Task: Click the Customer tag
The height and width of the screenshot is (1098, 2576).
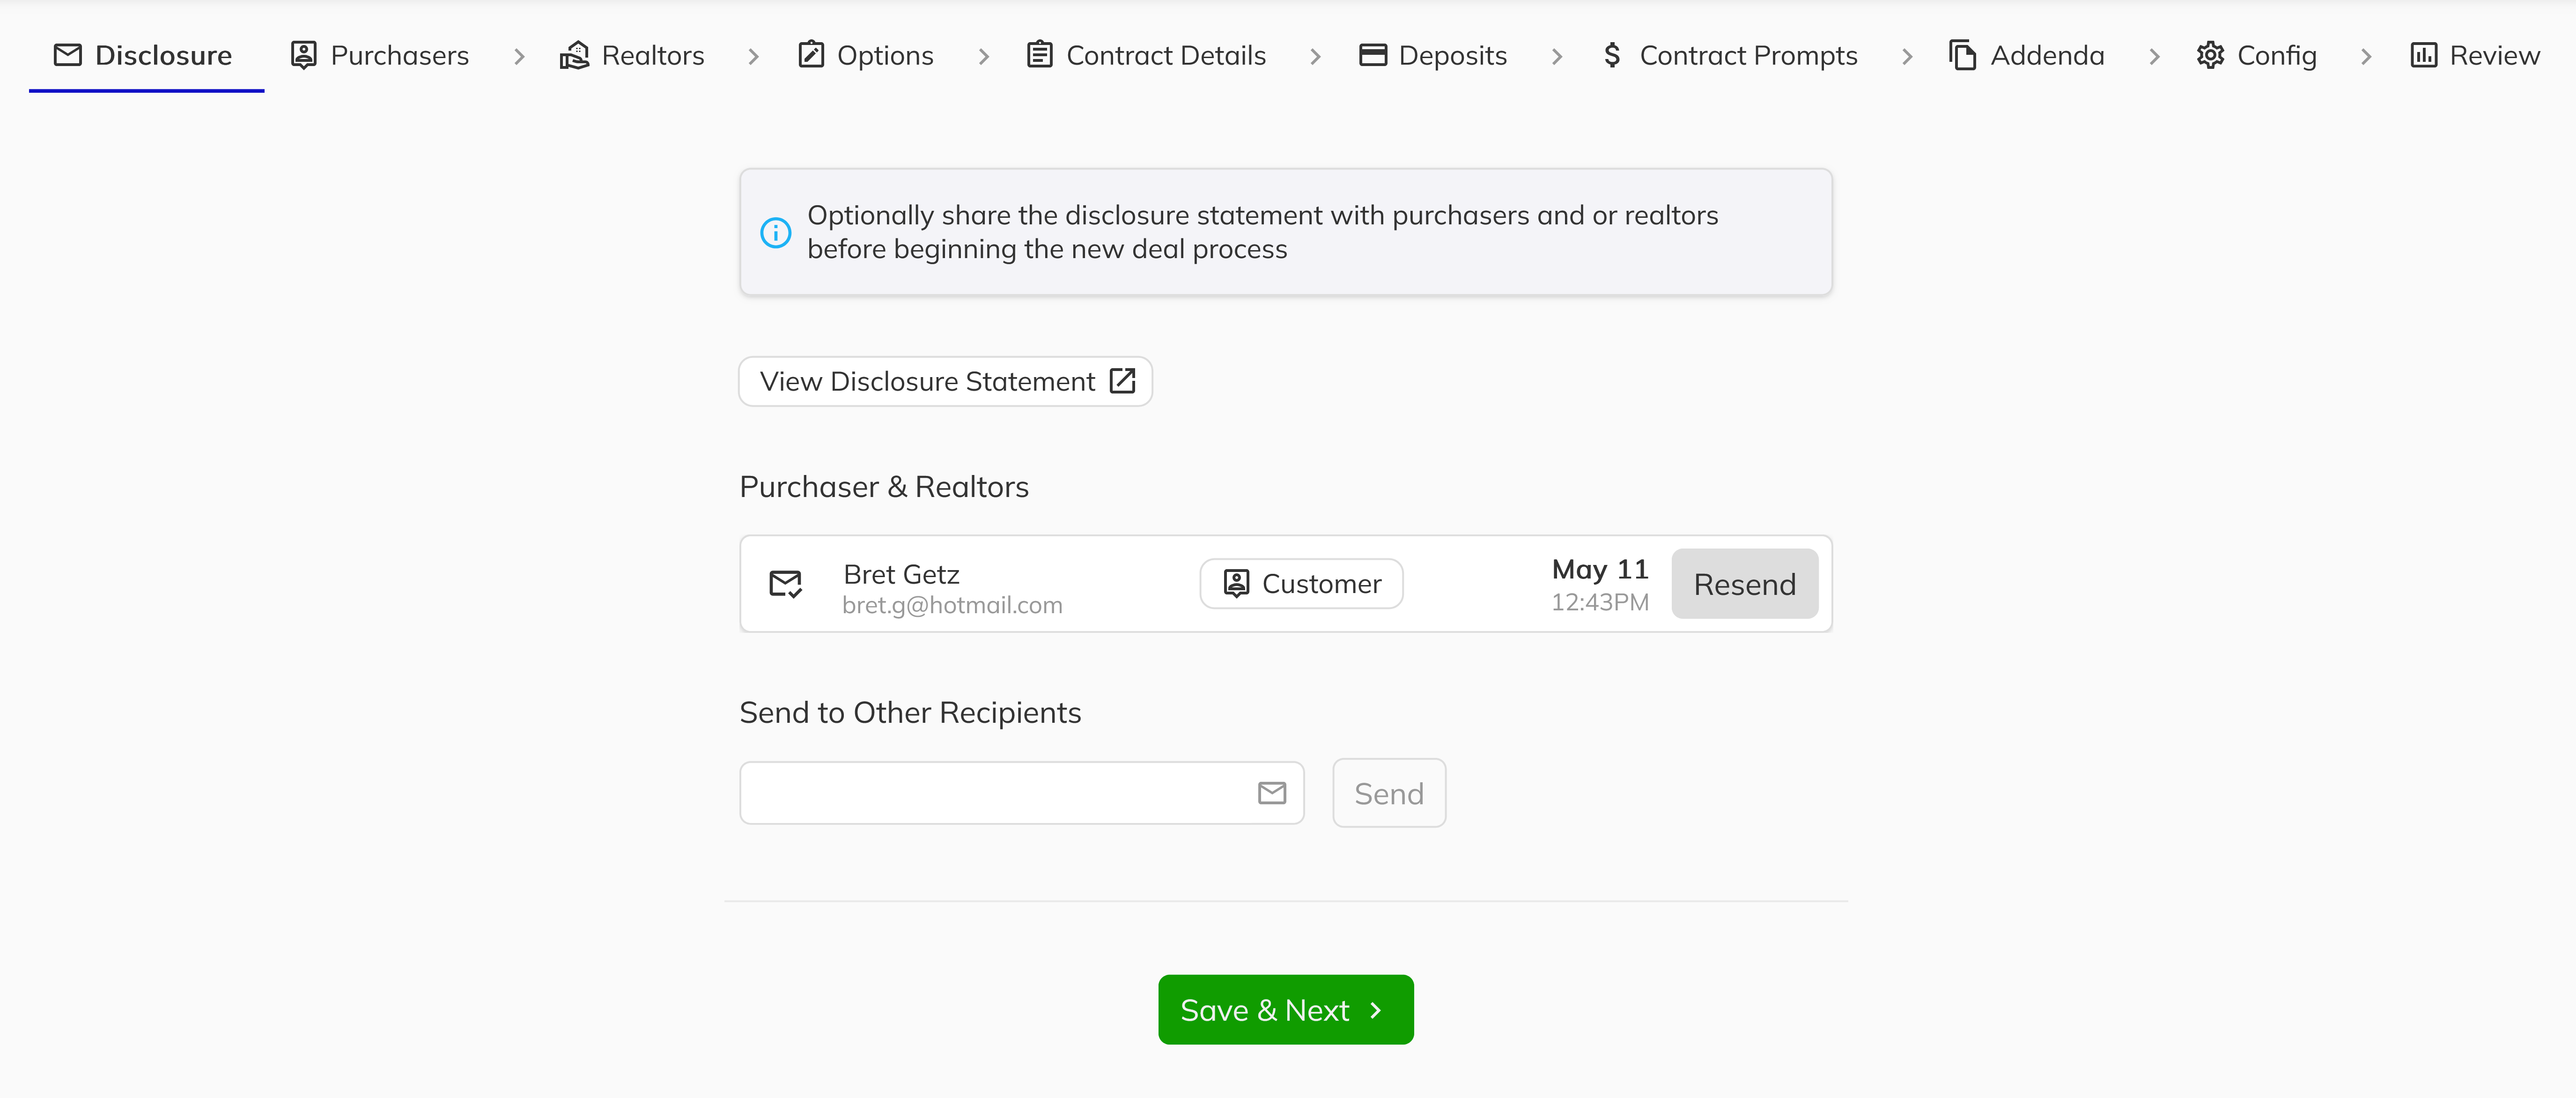Action: click(1302, 584)
